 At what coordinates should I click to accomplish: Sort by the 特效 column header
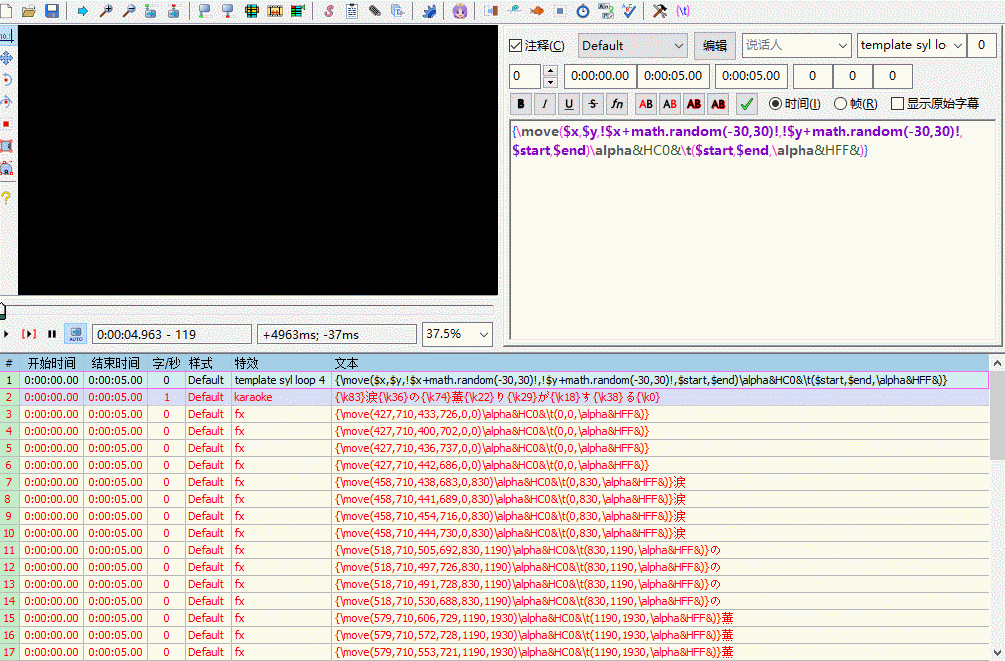tap(246, 363)
